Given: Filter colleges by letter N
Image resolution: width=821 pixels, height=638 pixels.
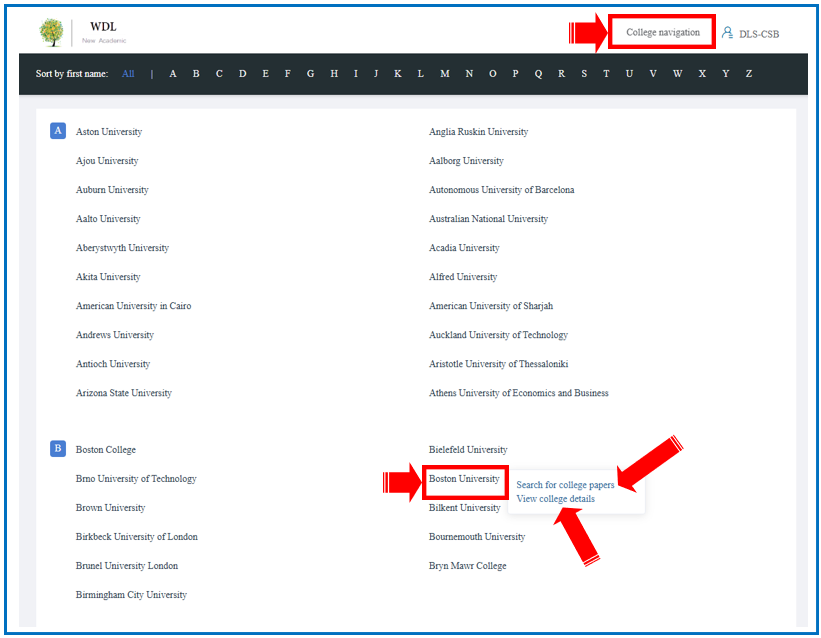Looking at the screenshot, I should (469, 74).
